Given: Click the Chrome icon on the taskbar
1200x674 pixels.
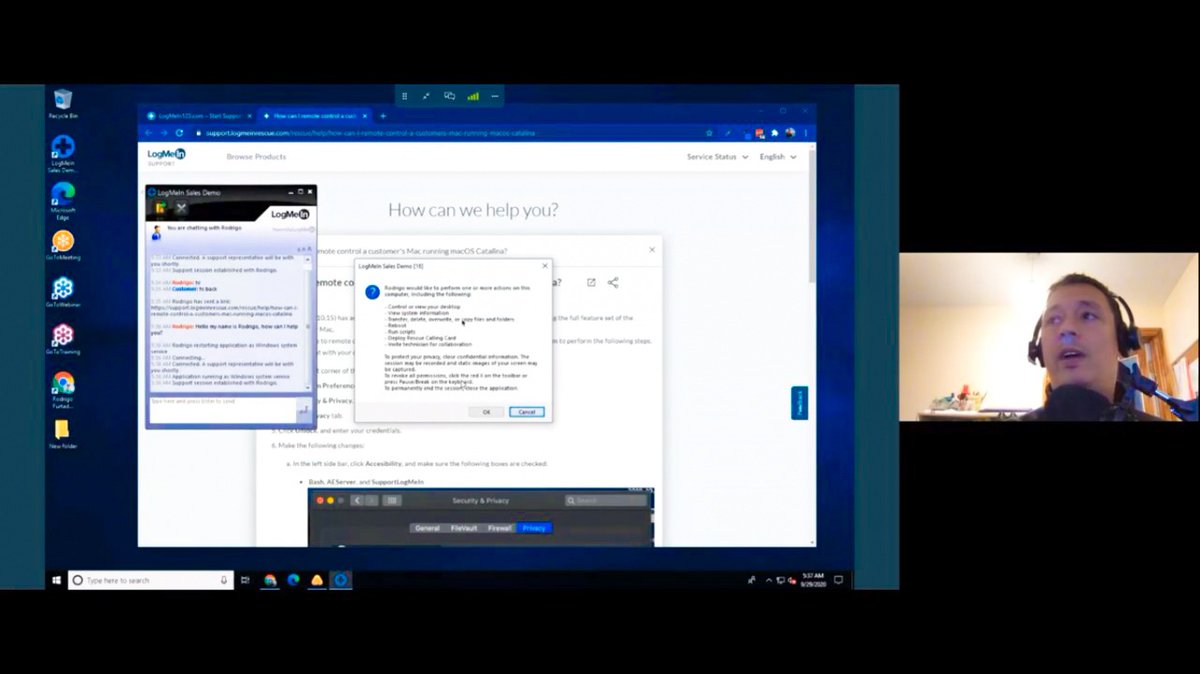Looking at the screenshot, I should (x=270, y=579).
